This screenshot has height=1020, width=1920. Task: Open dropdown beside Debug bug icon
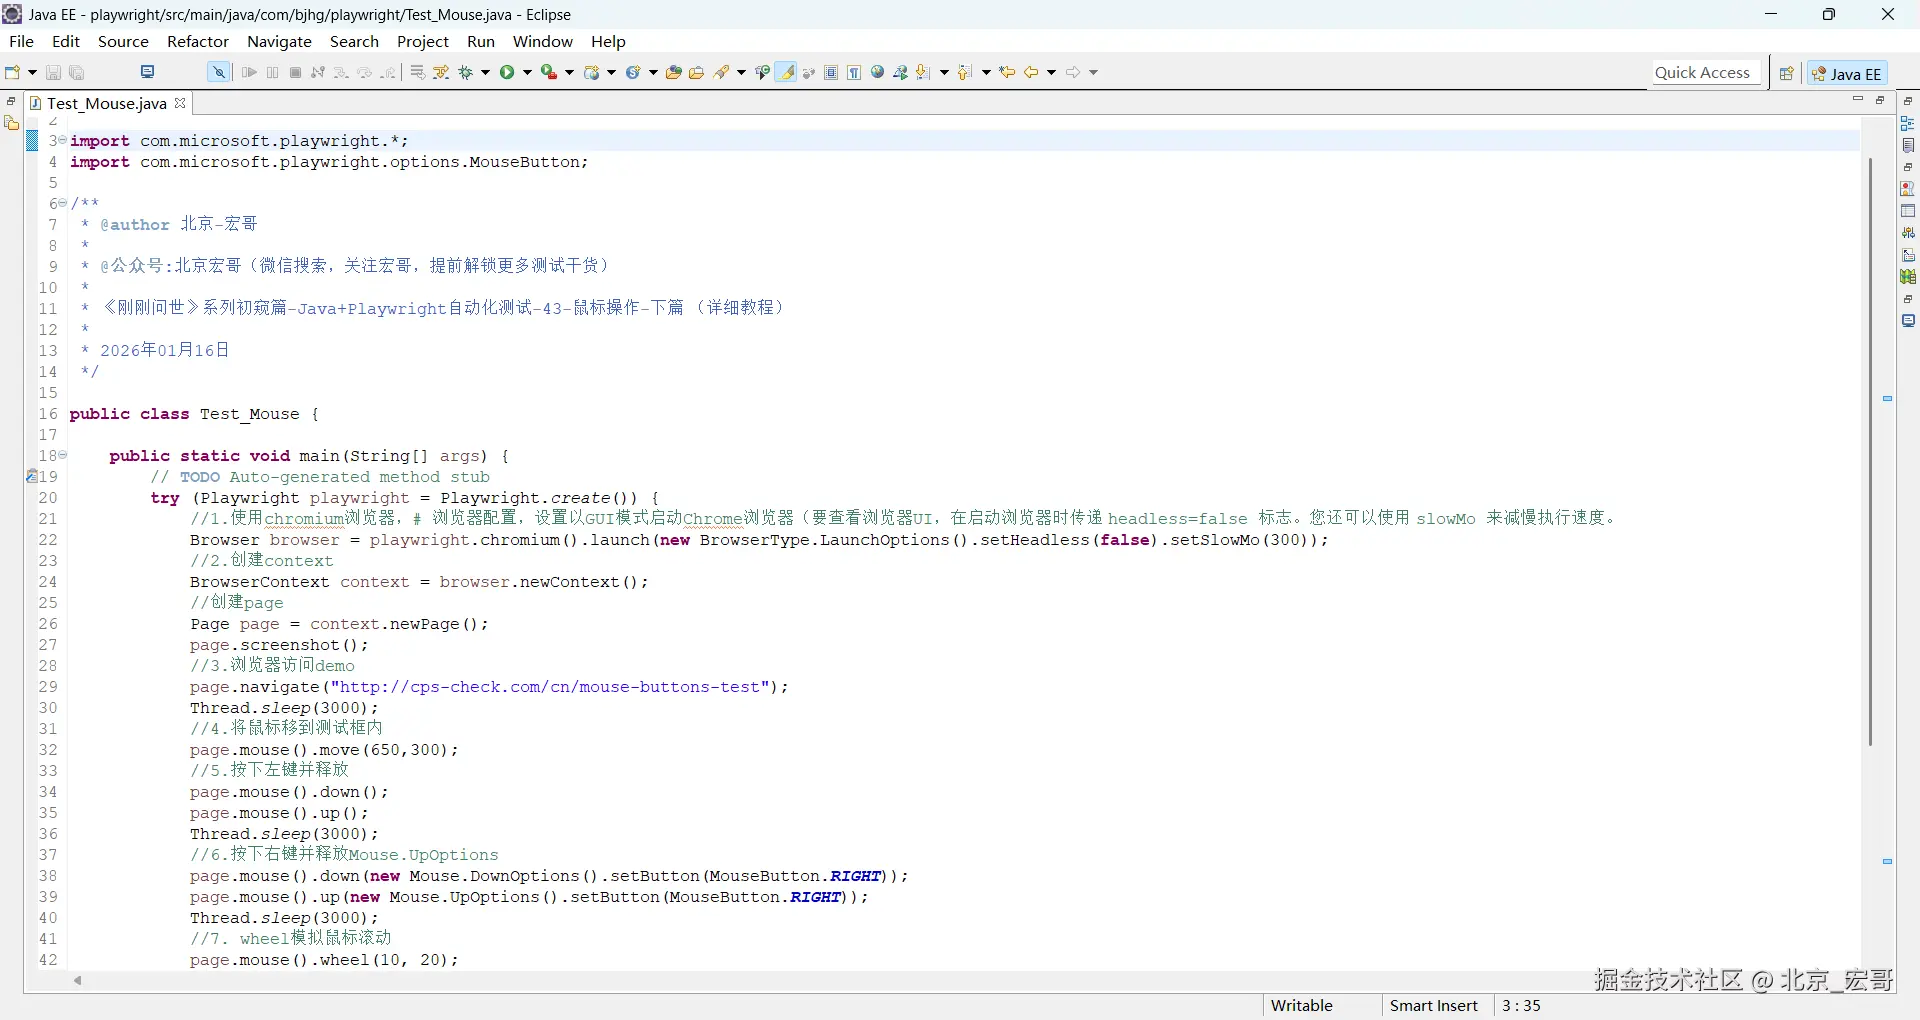point(486,72)
